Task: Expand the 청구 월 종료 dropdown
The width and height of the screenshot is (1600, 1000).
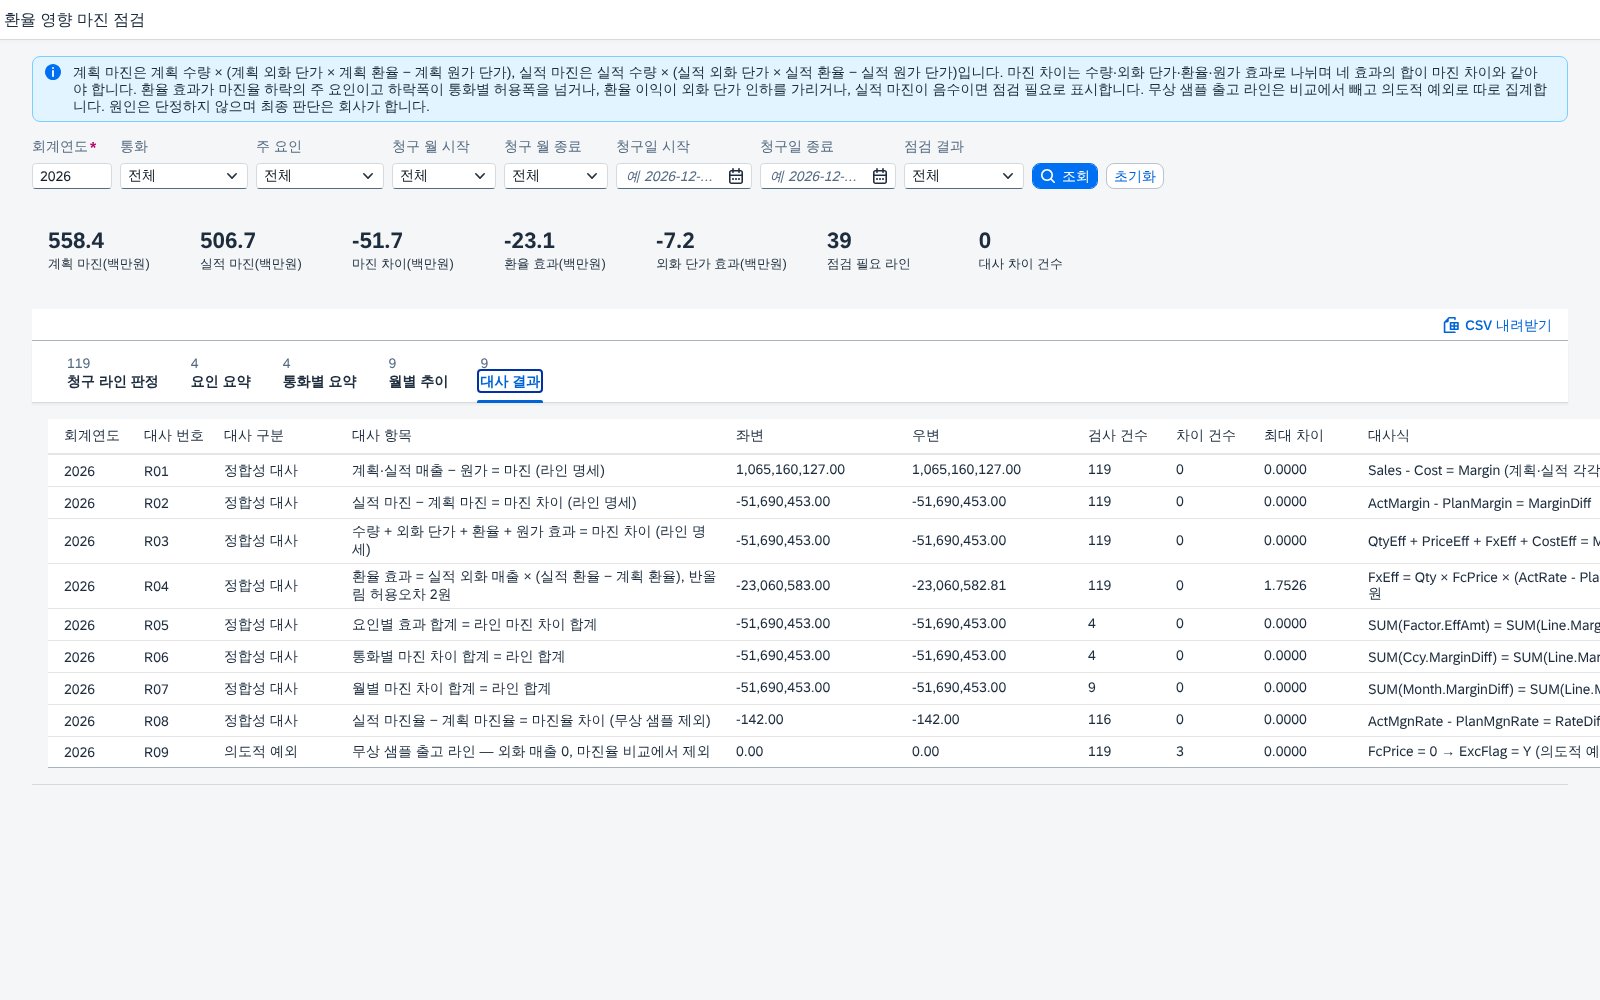Action: click(556, 176)
